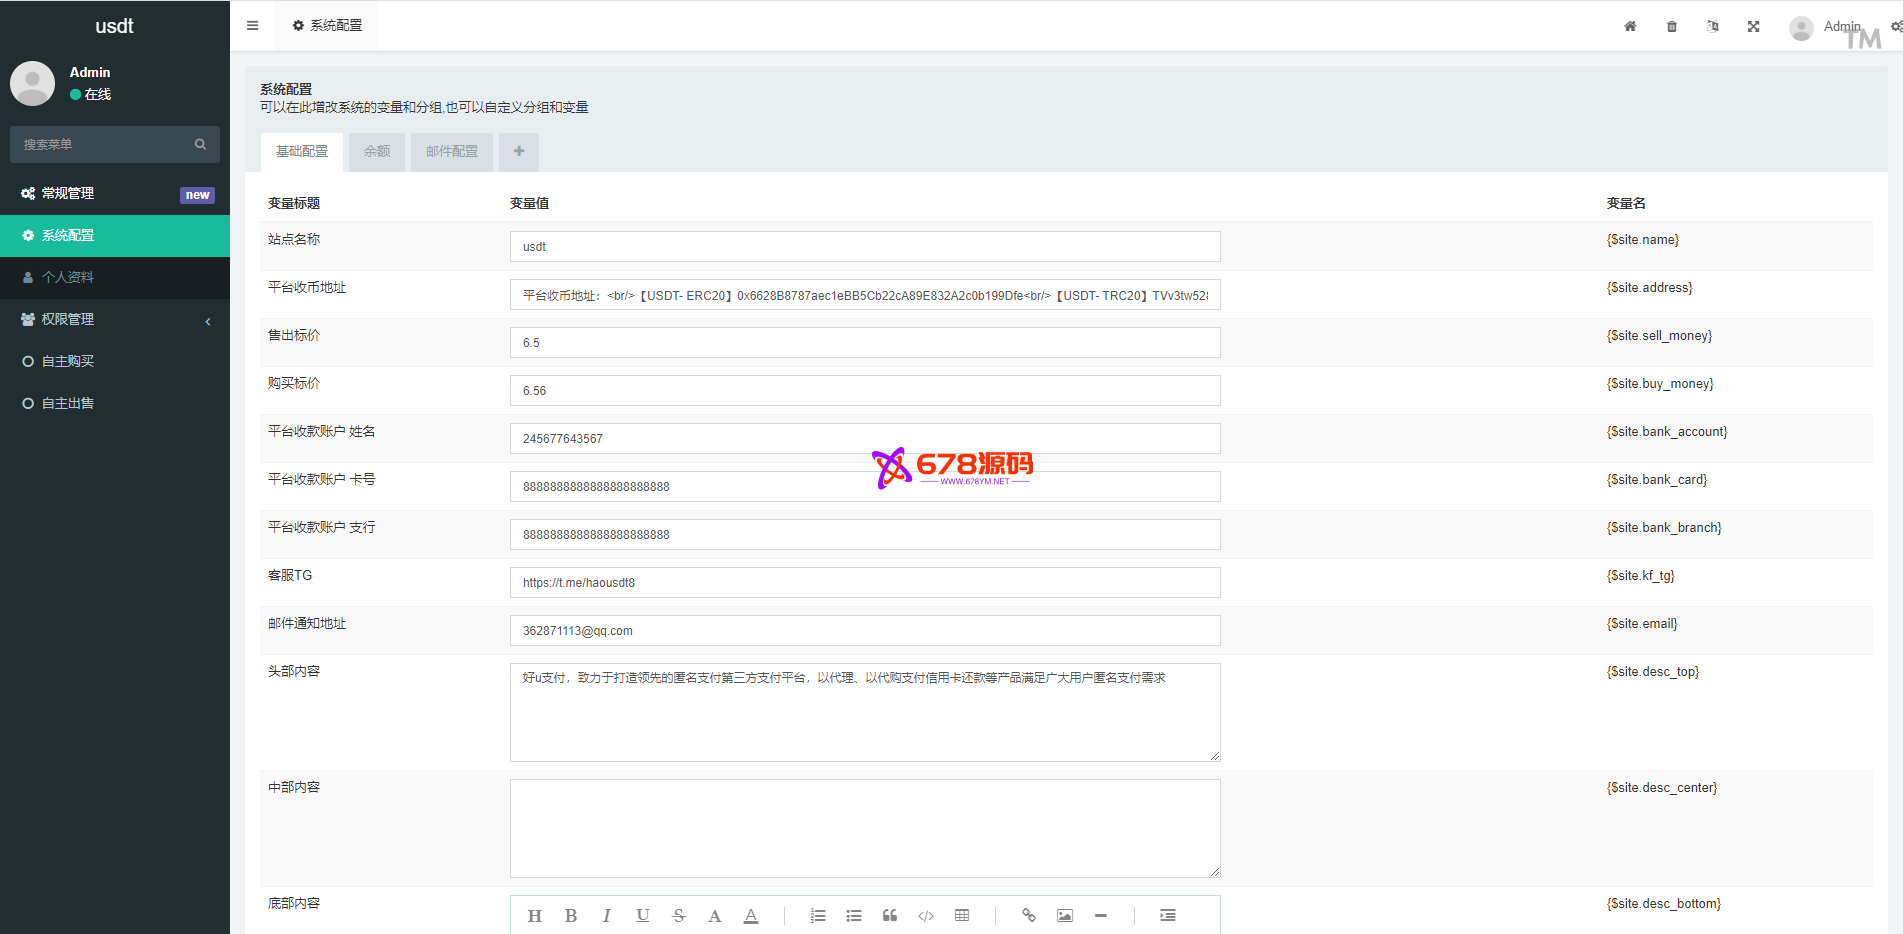Click the insert image editor icon

point(1065,916)
